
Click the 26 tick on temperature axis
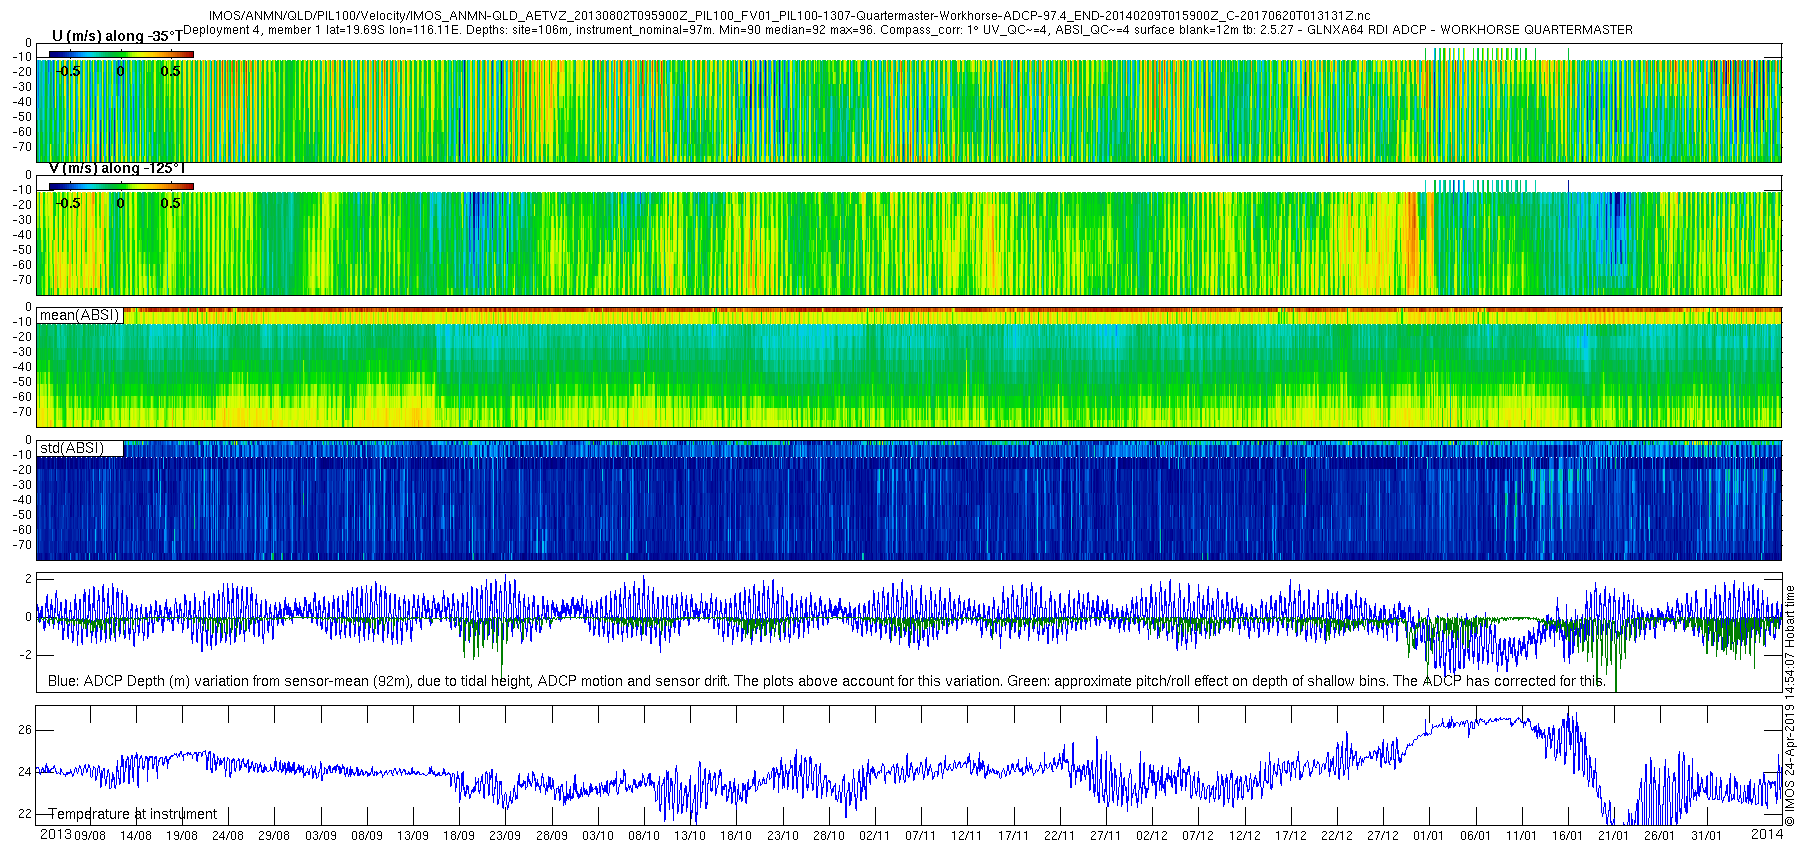click(x=25, y=730)
